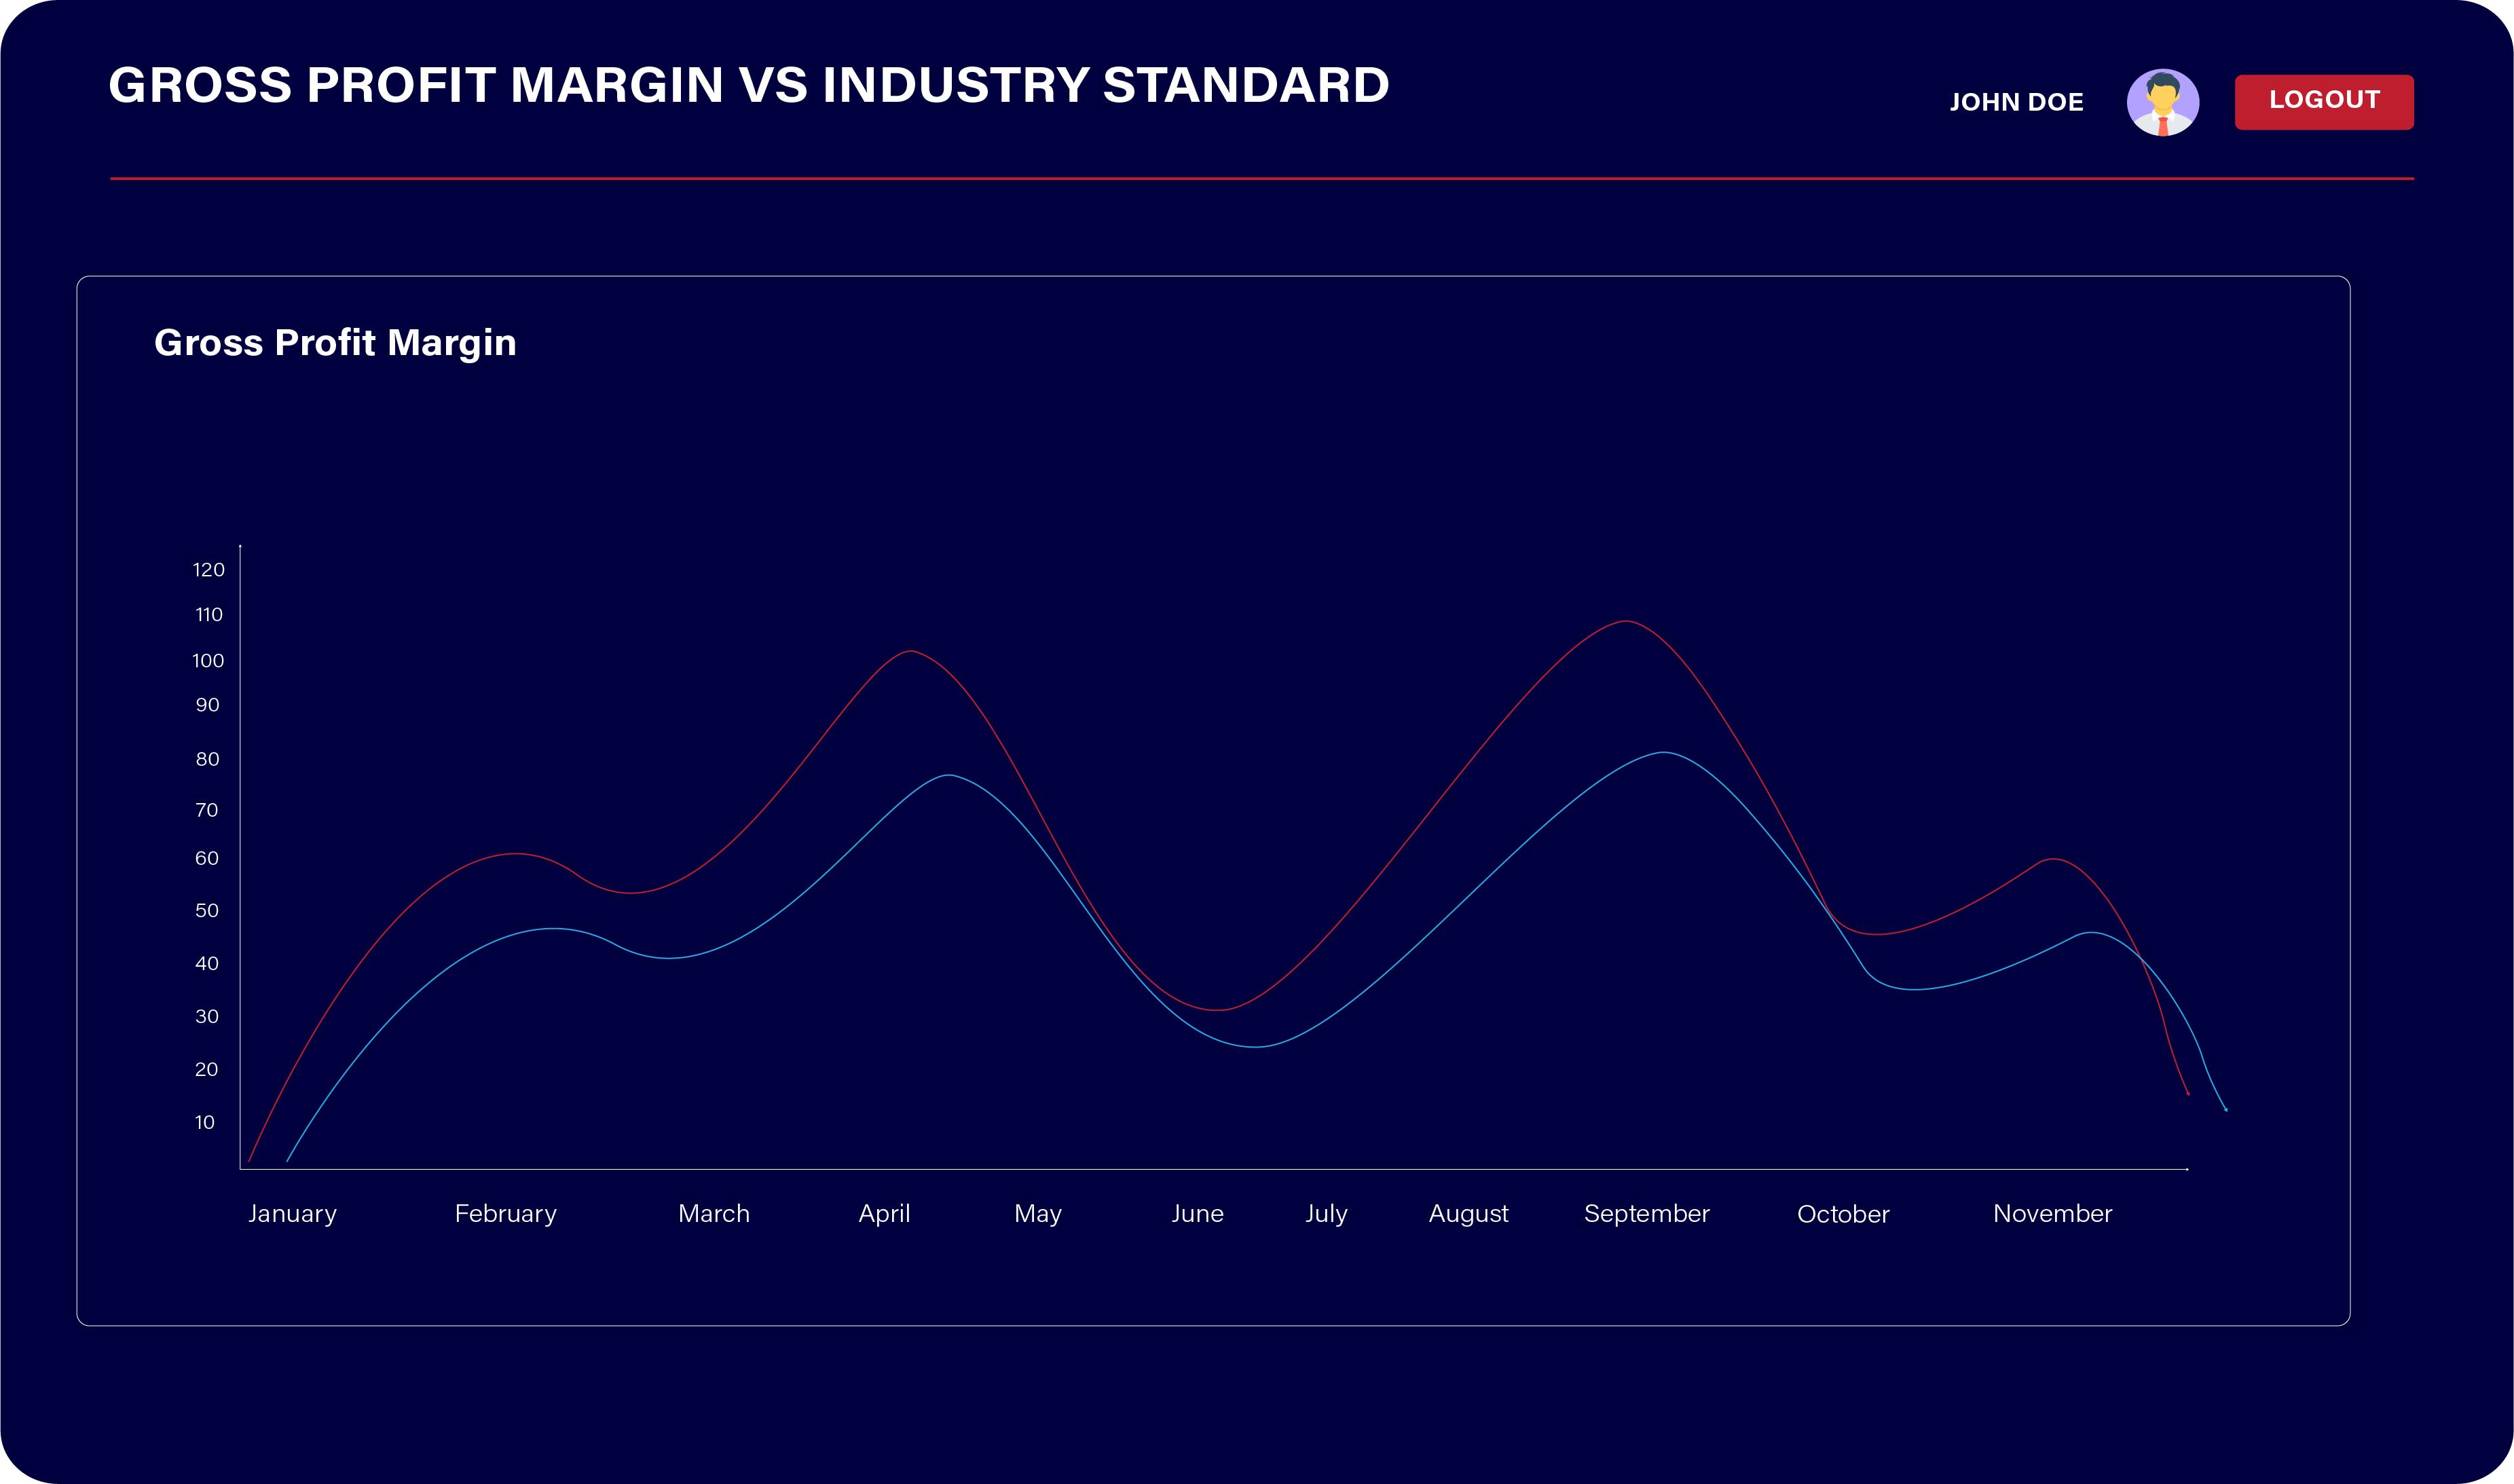2514x1484 pixels.
Task: Click the October month label
Action: [1843, 1214]
